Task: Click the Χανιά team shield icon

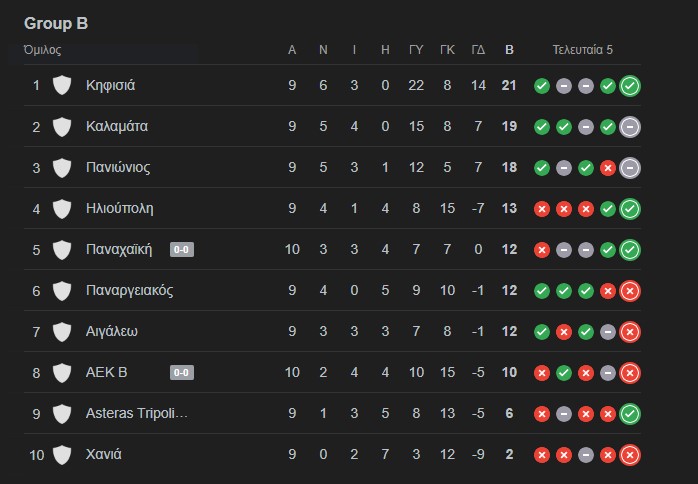Action: [62, 455]
